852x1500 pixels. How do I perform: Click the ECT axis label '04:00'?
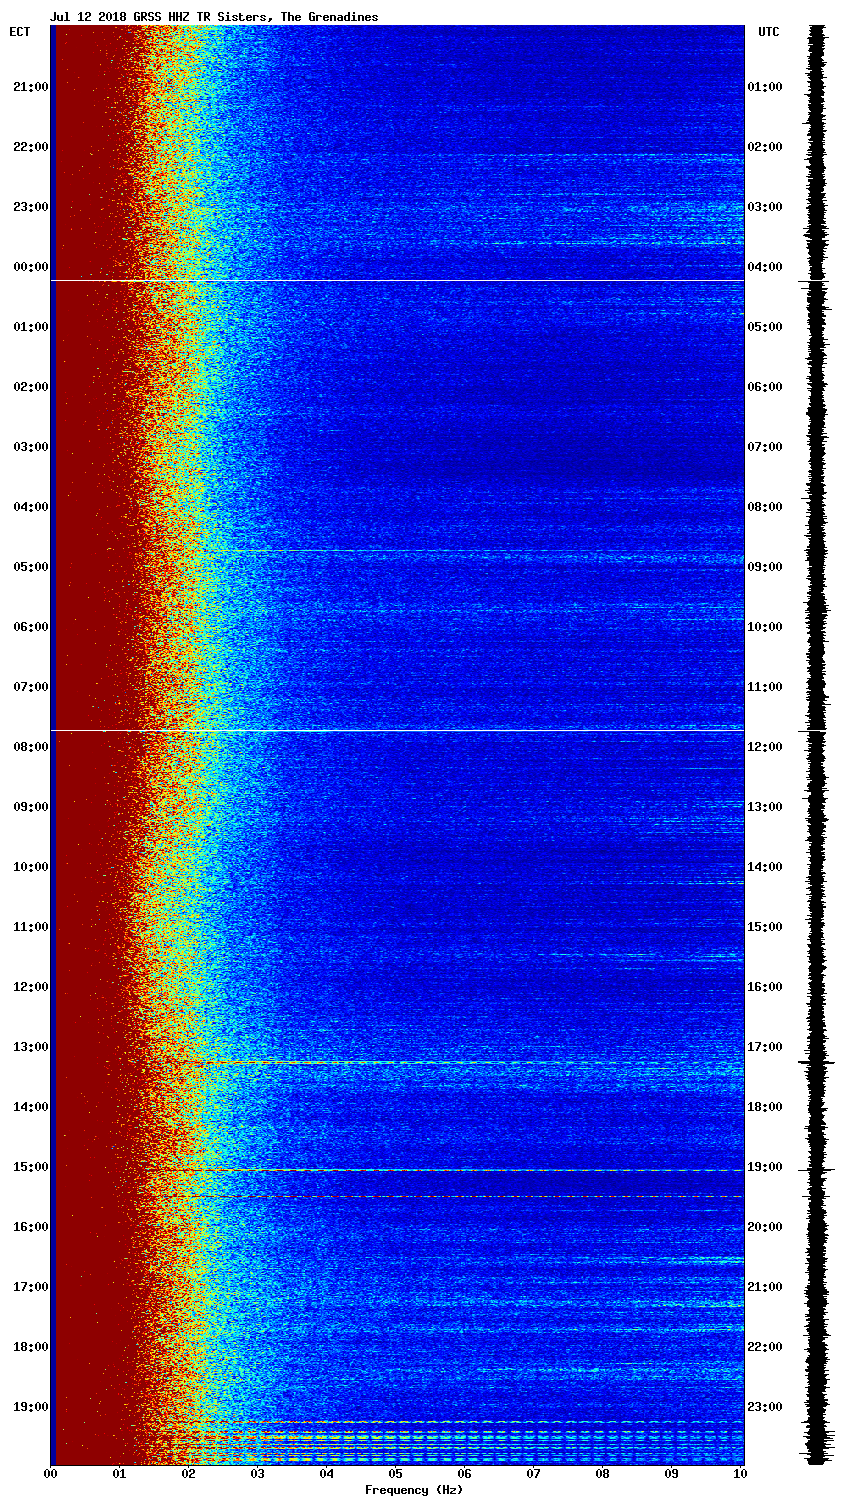click(x=31, y=507)
